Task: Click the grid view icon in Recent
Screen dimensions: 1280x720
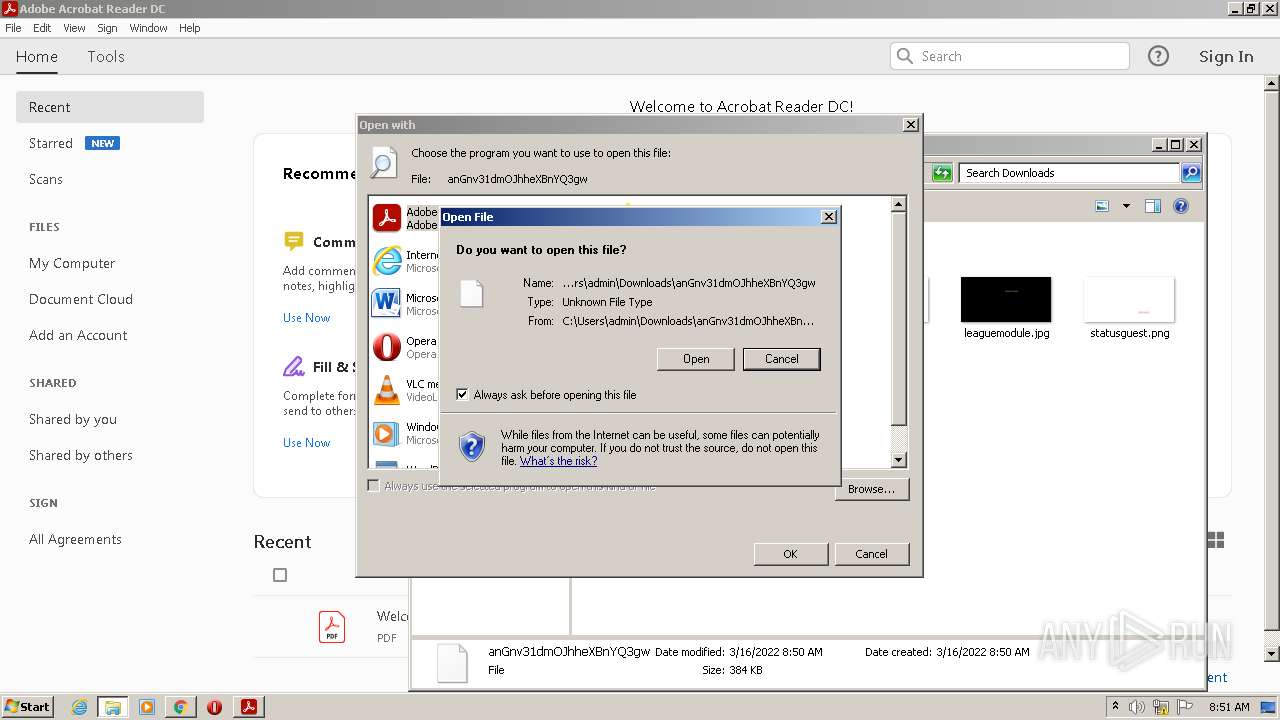Action: (x=1216, y=540)
